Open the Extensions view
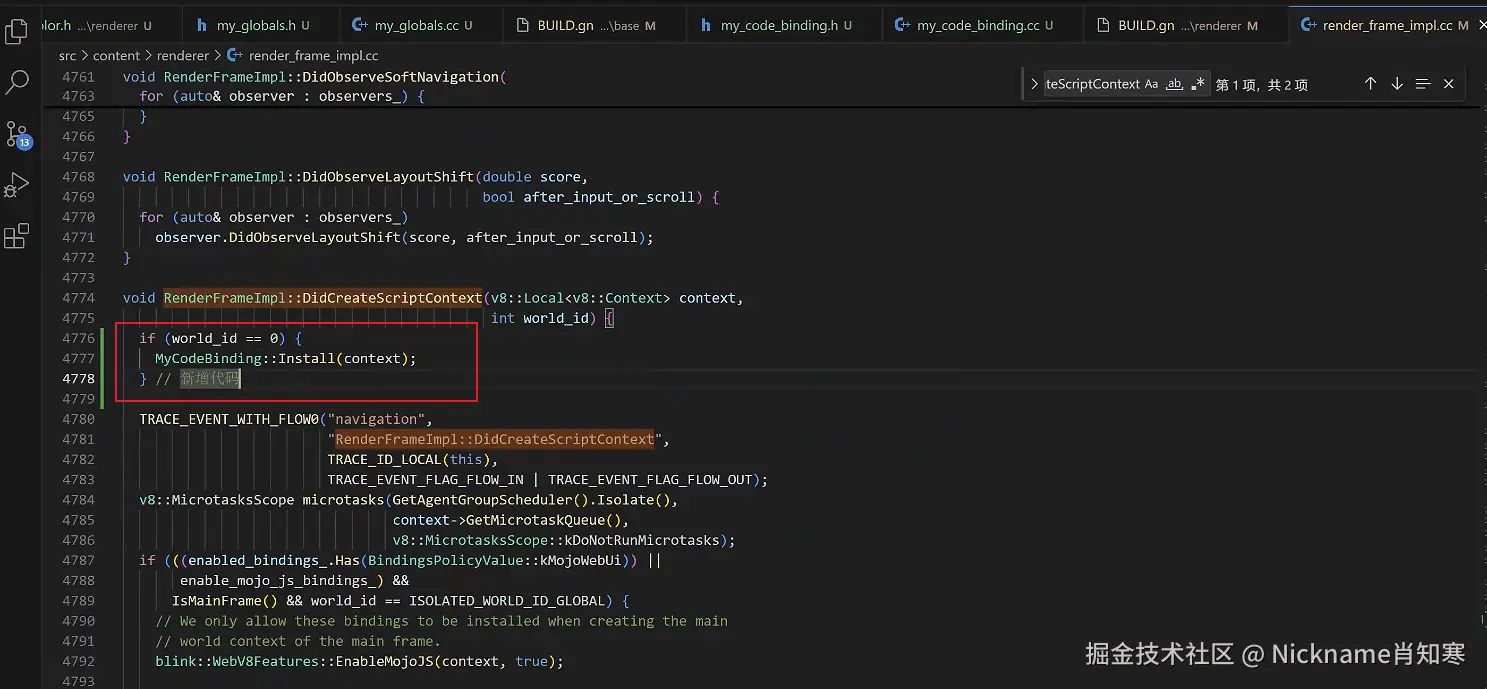Image resolution: width=1487 pixels, height=689 pixels. [x=17, y=237]
